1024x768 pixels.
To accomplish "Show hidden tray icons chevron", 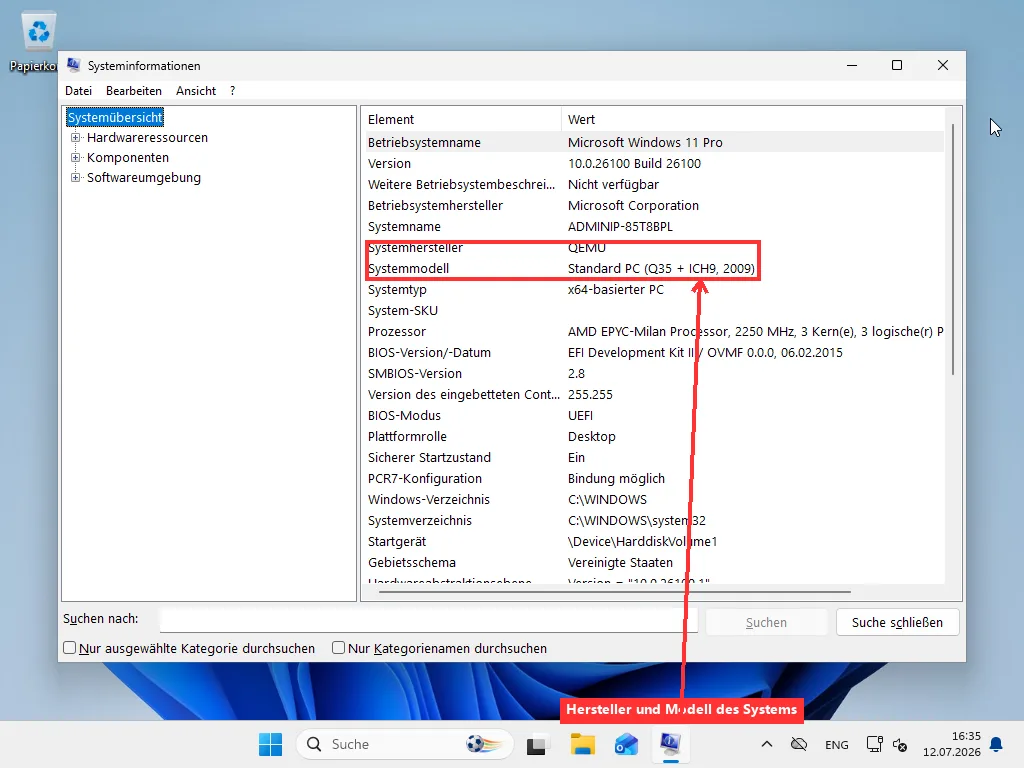I will pos(767,744).
